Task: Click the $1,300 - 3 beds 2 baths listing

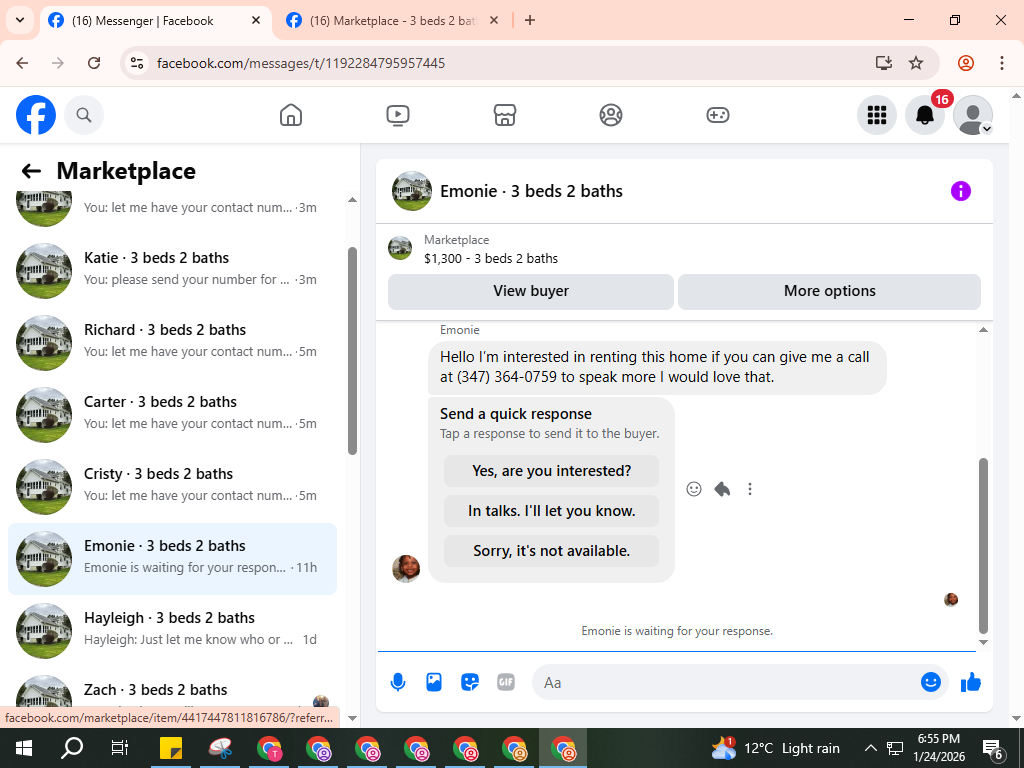Action: pyautogui.click(x=490, y=259)
